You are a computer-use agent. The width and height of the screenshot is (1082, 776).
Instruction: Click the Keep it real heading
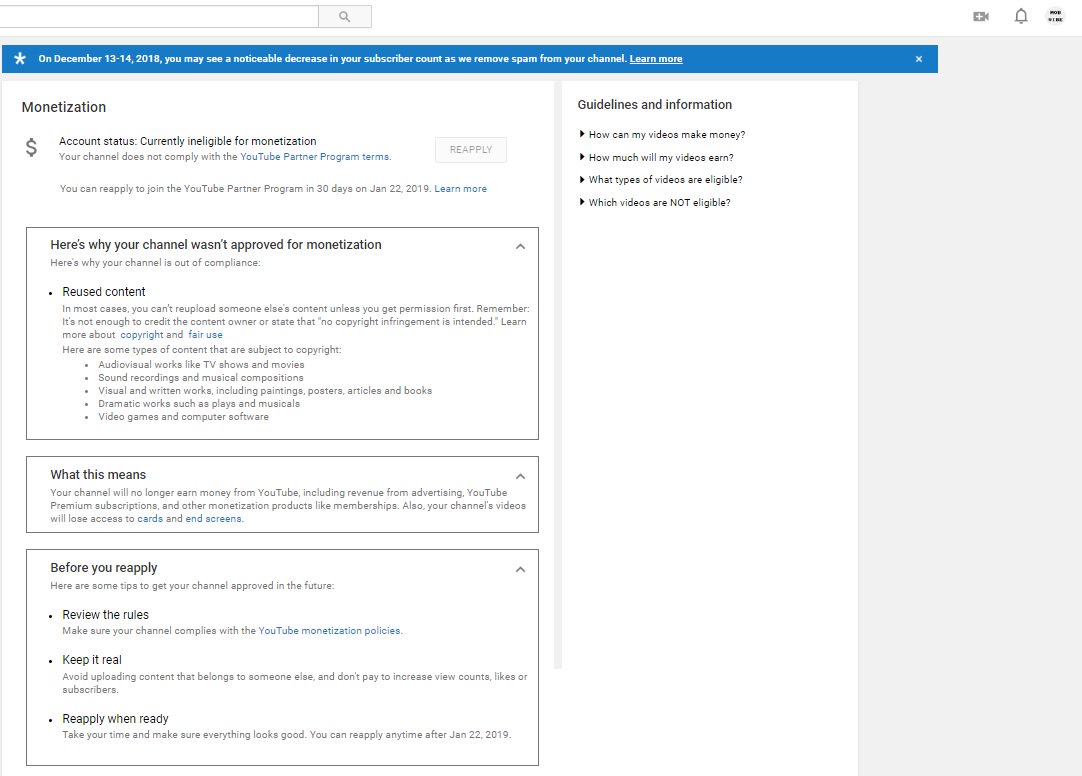tap(92, 660)
